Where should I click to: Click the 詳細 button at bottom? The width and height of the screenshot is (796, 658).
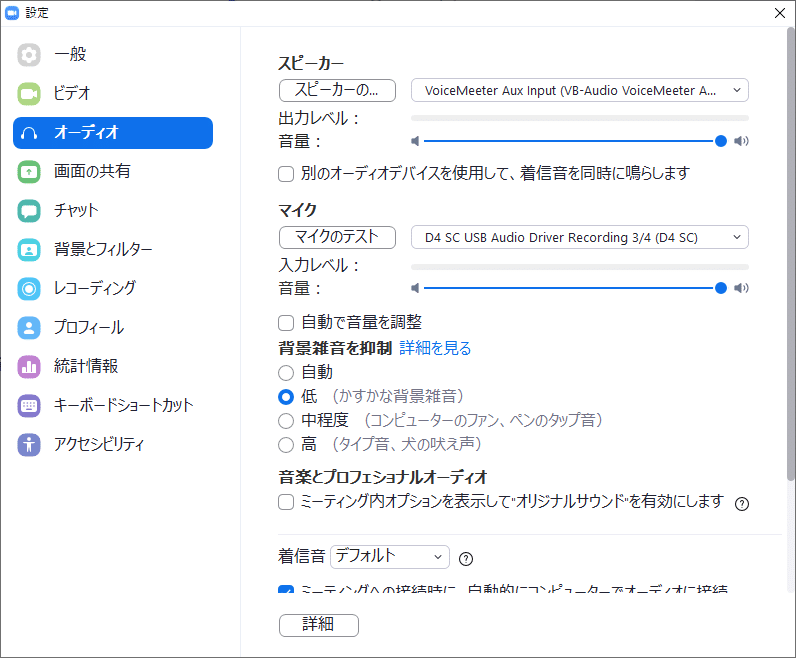(x=319, y=625)
